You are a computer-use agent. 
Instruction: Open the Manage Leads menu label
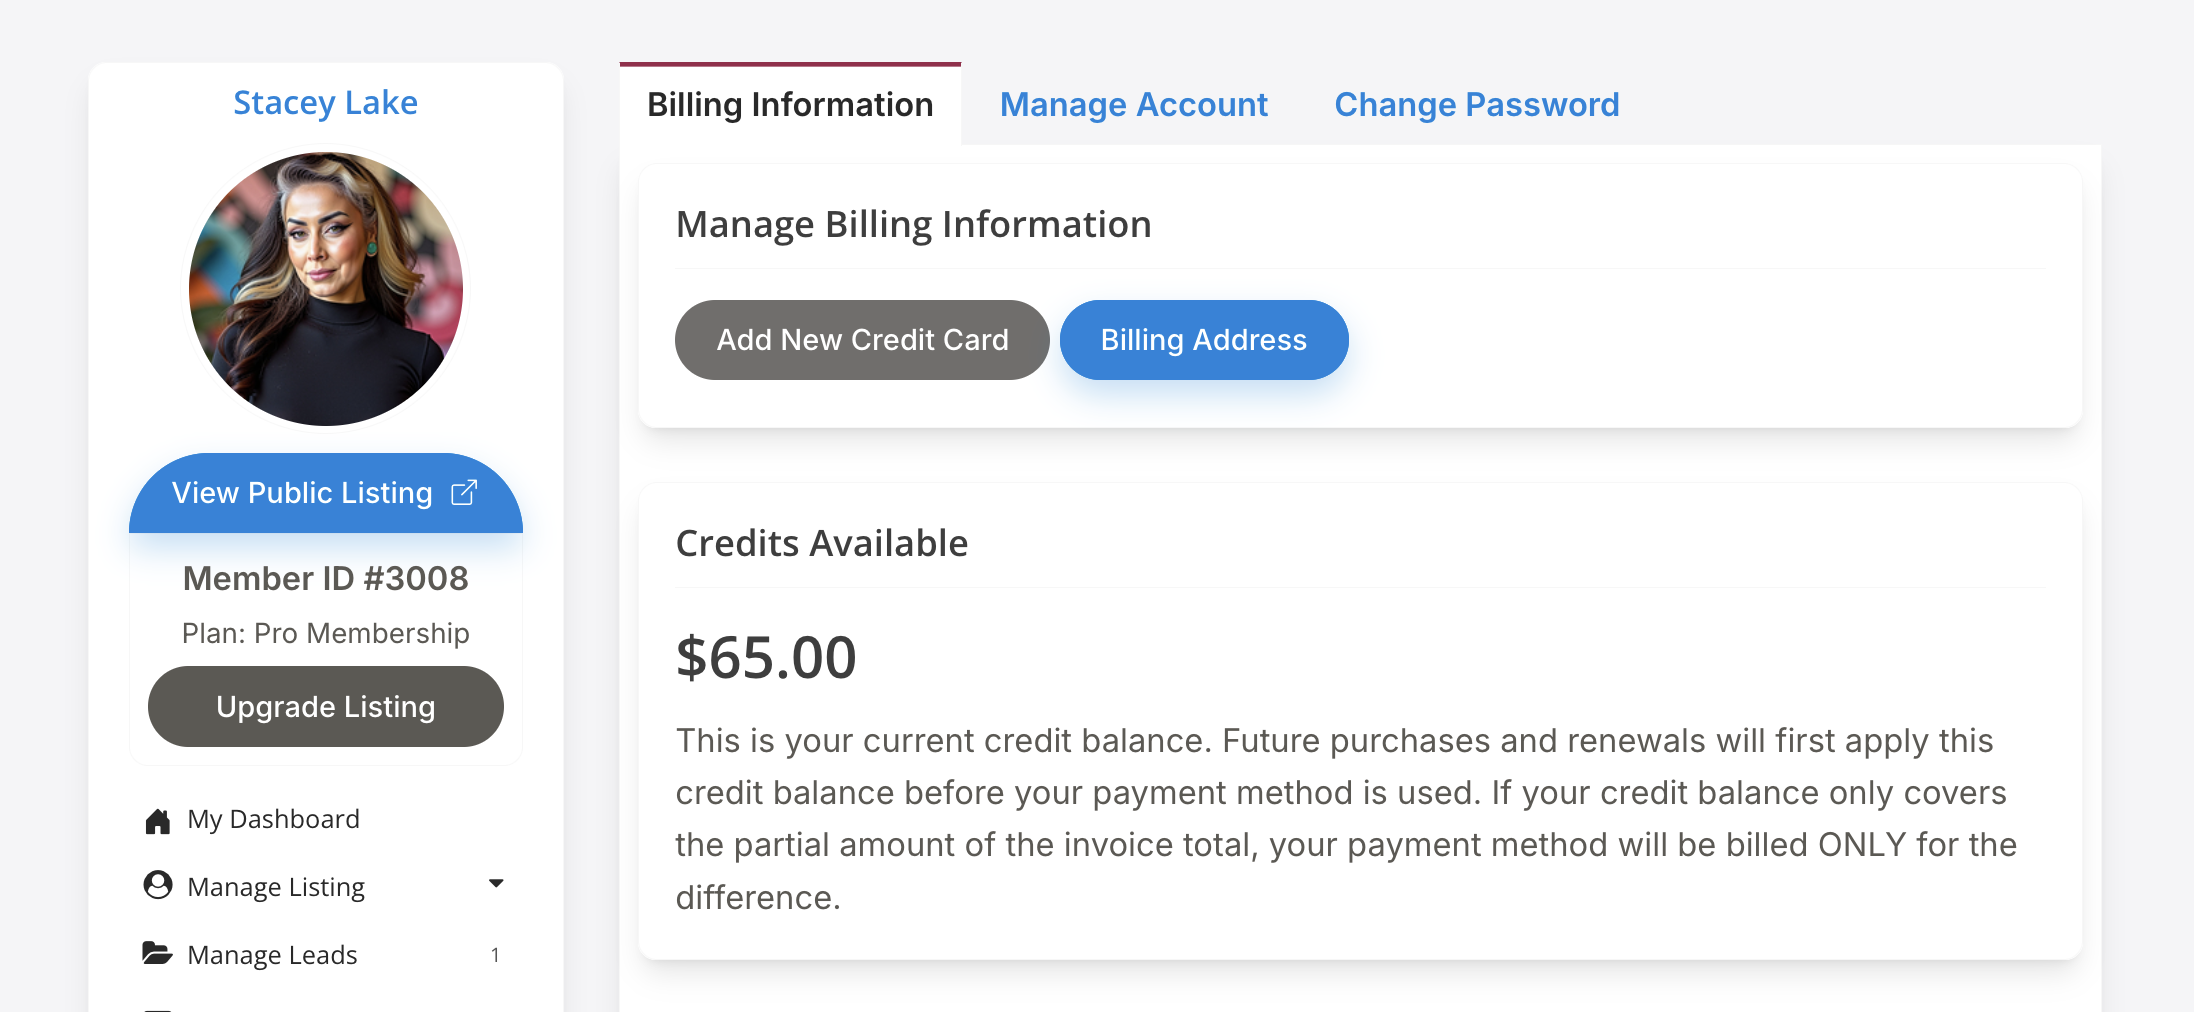click(272, 955)
